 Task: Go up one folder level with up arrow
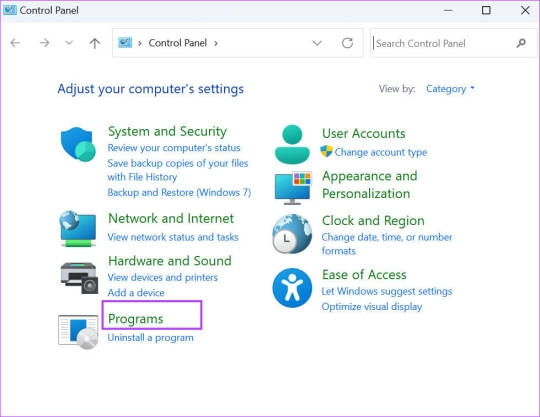point(95,43)
